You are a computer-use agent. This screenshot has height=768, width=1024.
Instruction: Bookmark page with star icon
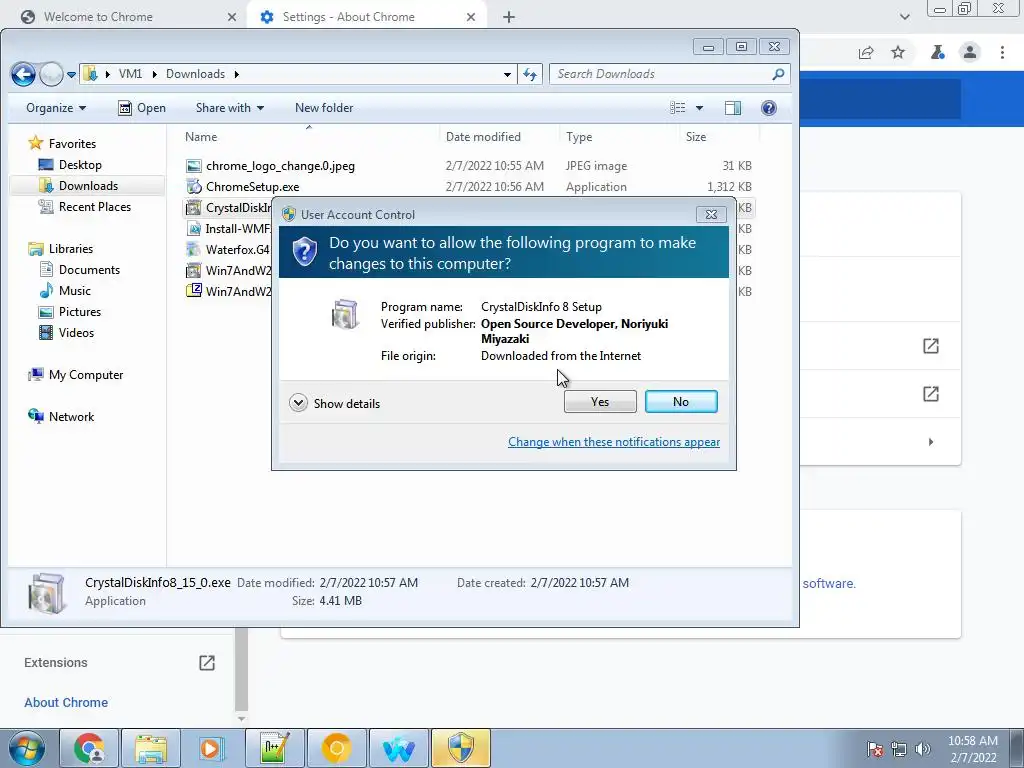pos(898,53)
